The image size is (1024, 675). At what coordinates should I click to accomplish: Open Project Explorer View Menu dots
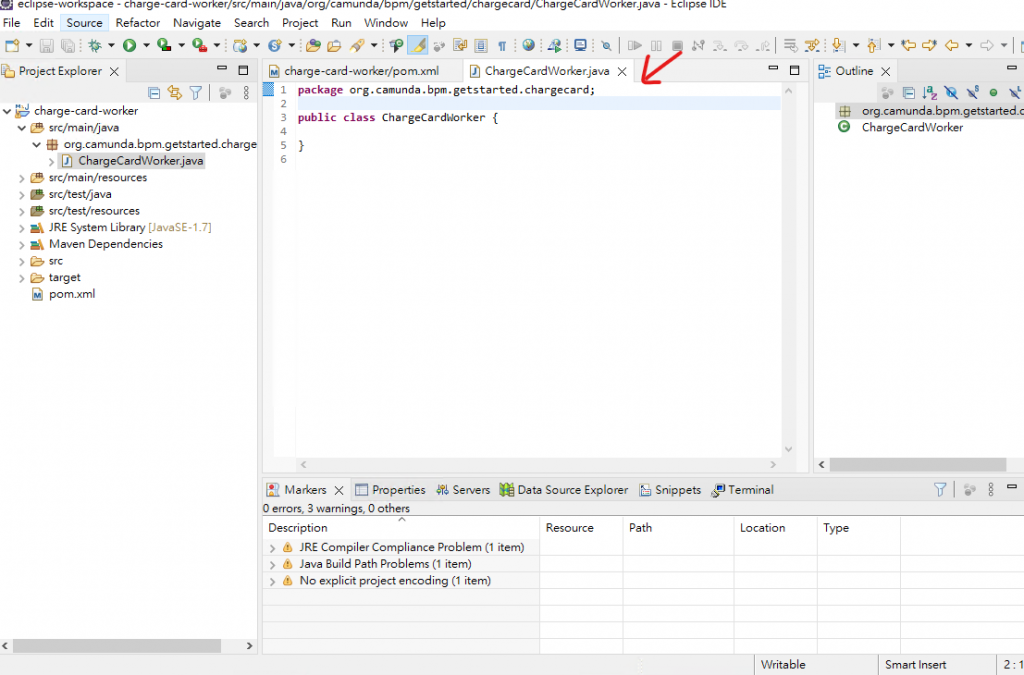pos(246,93)
